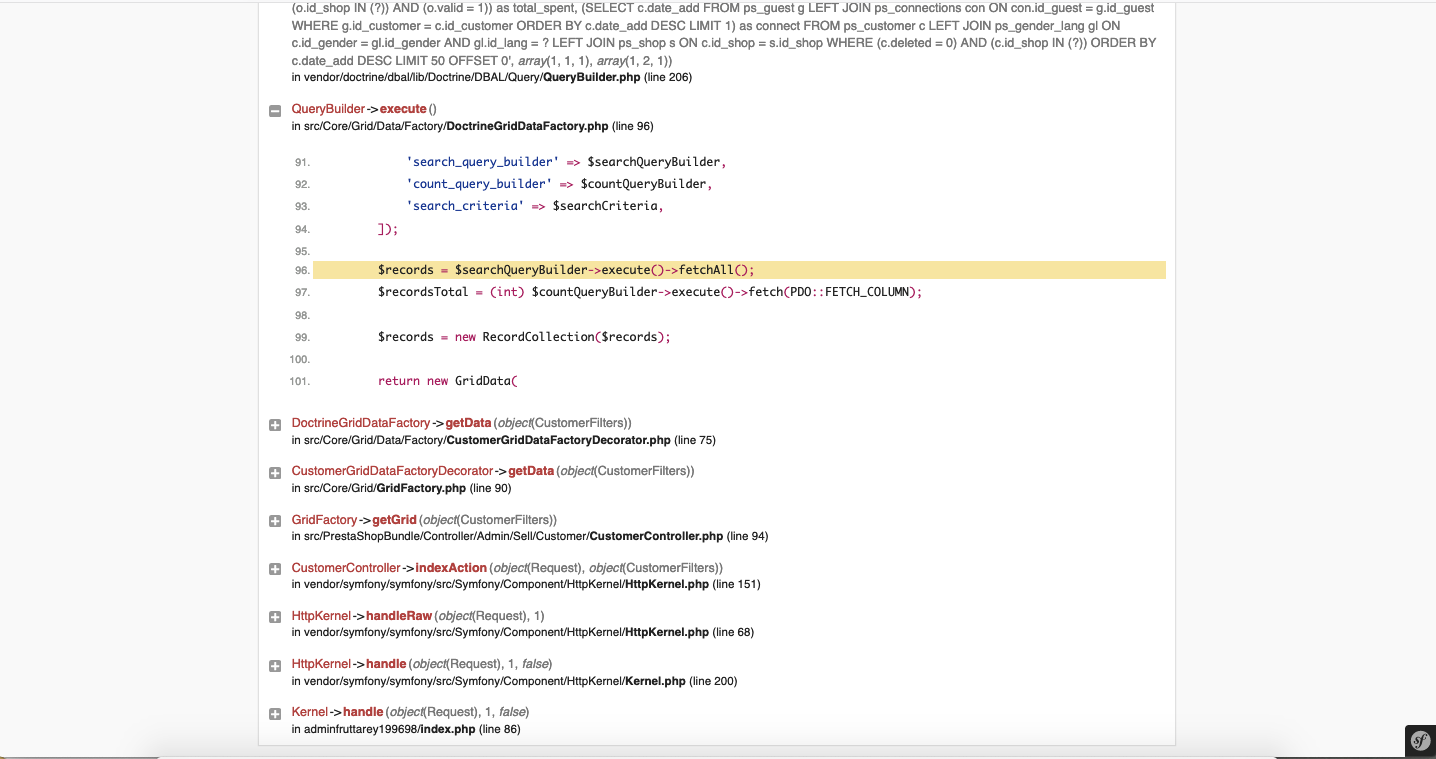Image resolution: width=1436 pixels, height=759 pixels.
Task: Click CustomerGridDataFactoryDecorator class name in trace
Action: [x=392, y=471]
